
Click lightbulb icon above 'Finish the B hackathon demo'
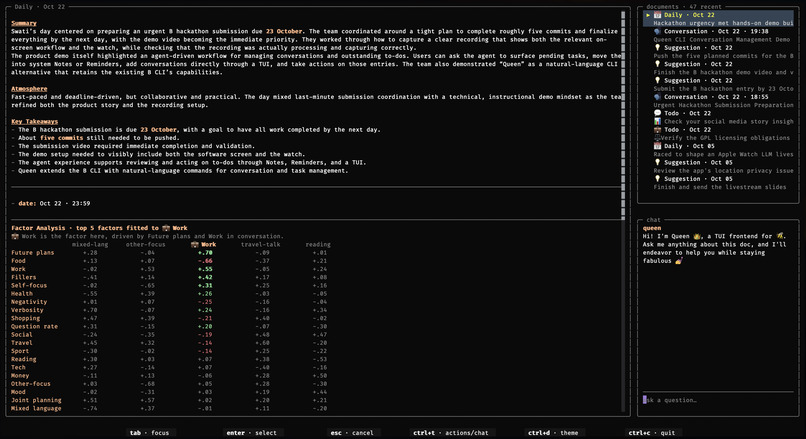(657, 64)
